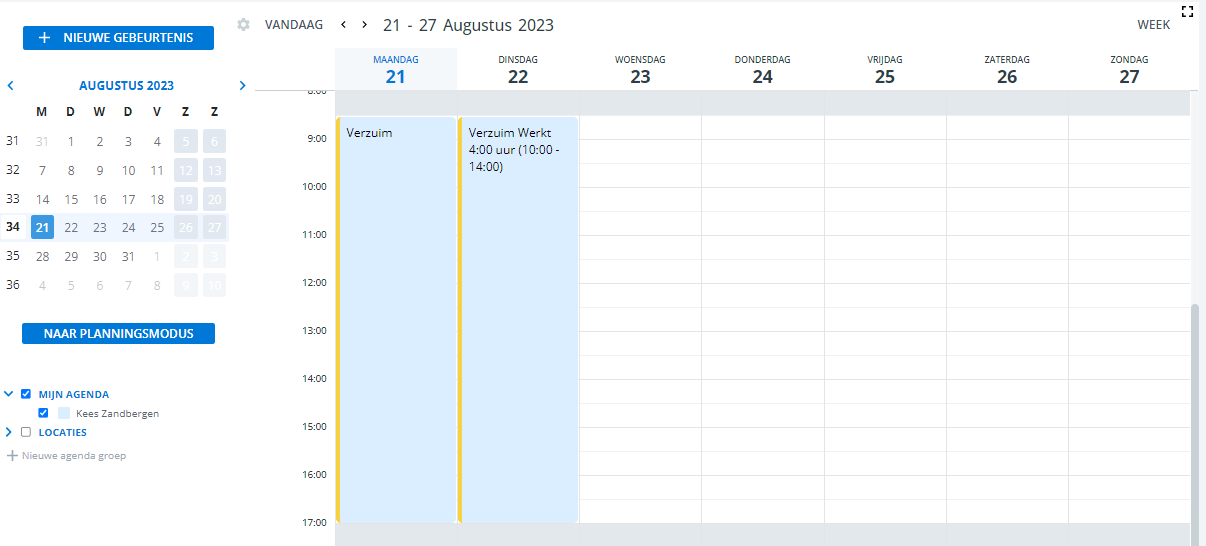Image resolution: width=1206 pixels, height=546 pixels.
Task: Jump to today with Vandaag button
Action: click(x=294, y=24)
